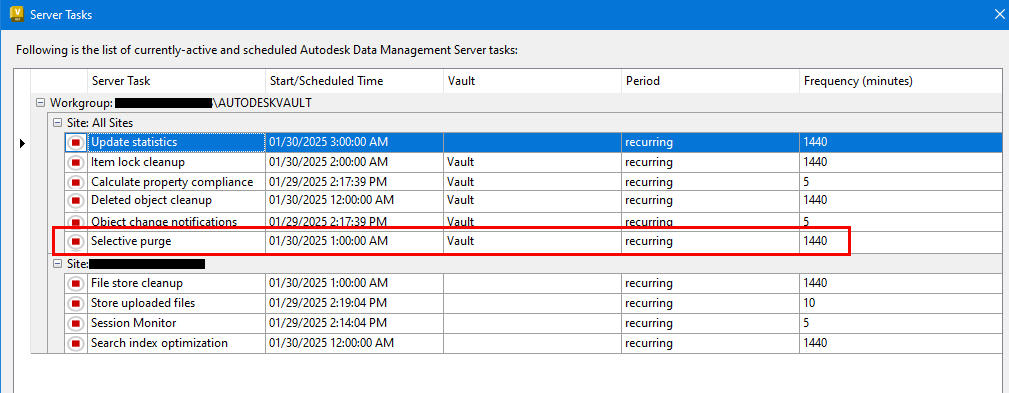Collapse the Workgroup AUTODESKVAULT node
Image resolution: width=1009 pixels, height=393 pixels.
[x=41, y=102]
